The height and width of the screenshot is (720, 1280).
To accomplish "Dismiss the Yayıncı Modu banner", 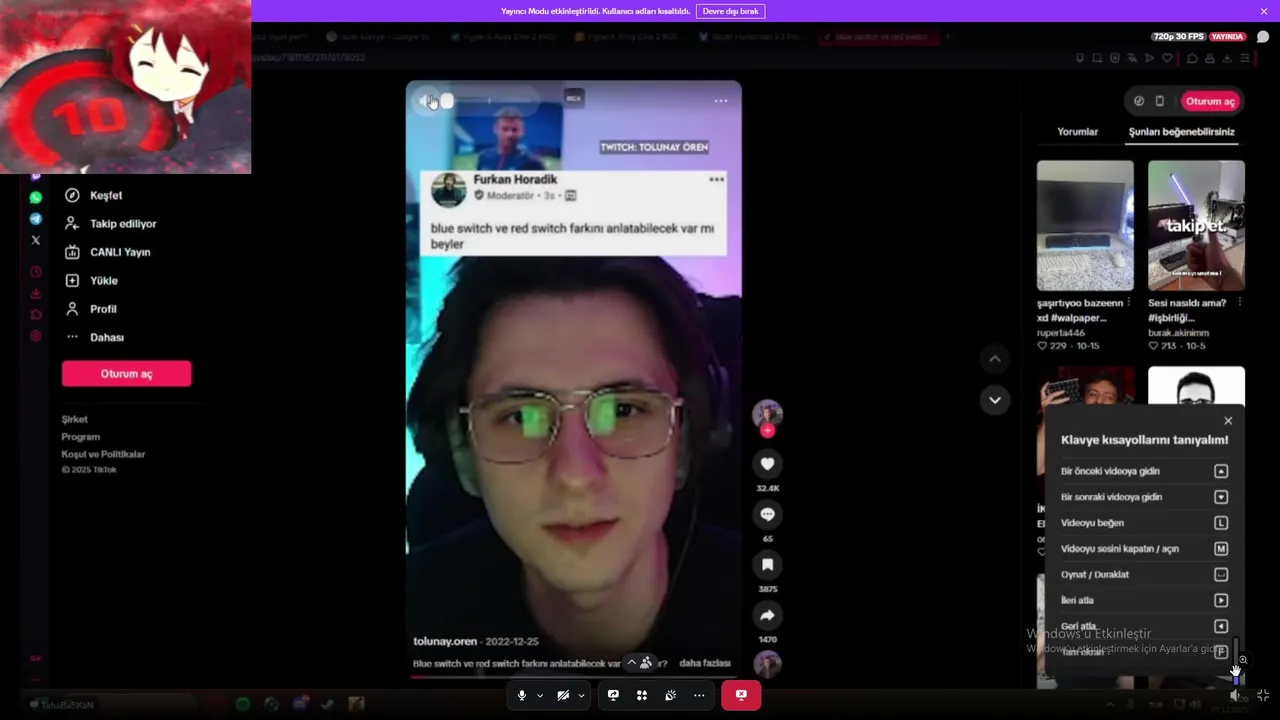I will [1264, 11].
